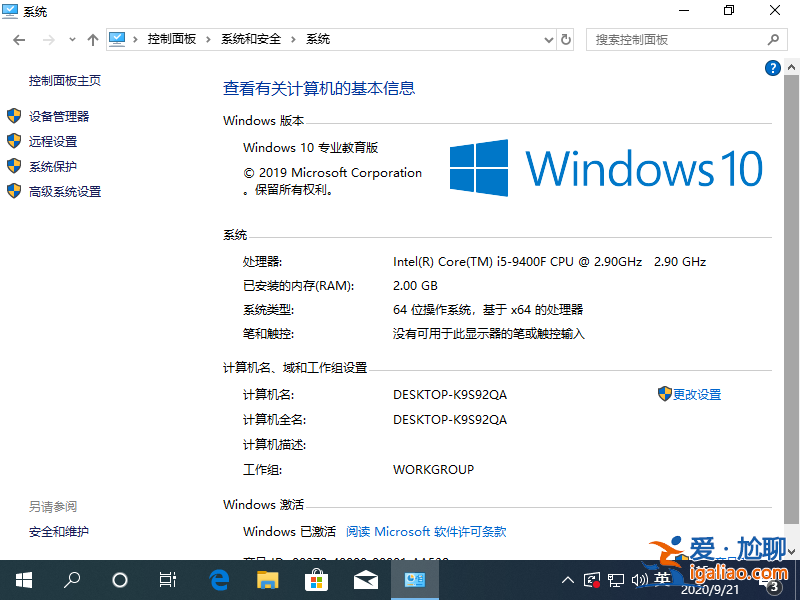
Task: Click the Cortana circle in the taskbar
Action: point(120,579)
